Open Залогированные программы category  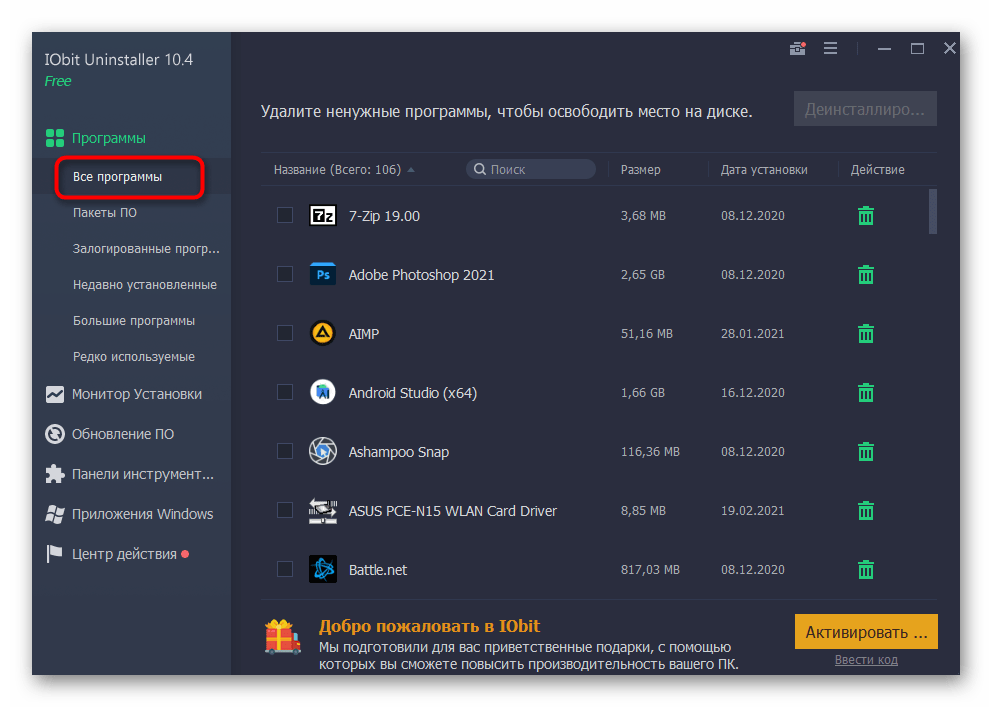(146, 249)
